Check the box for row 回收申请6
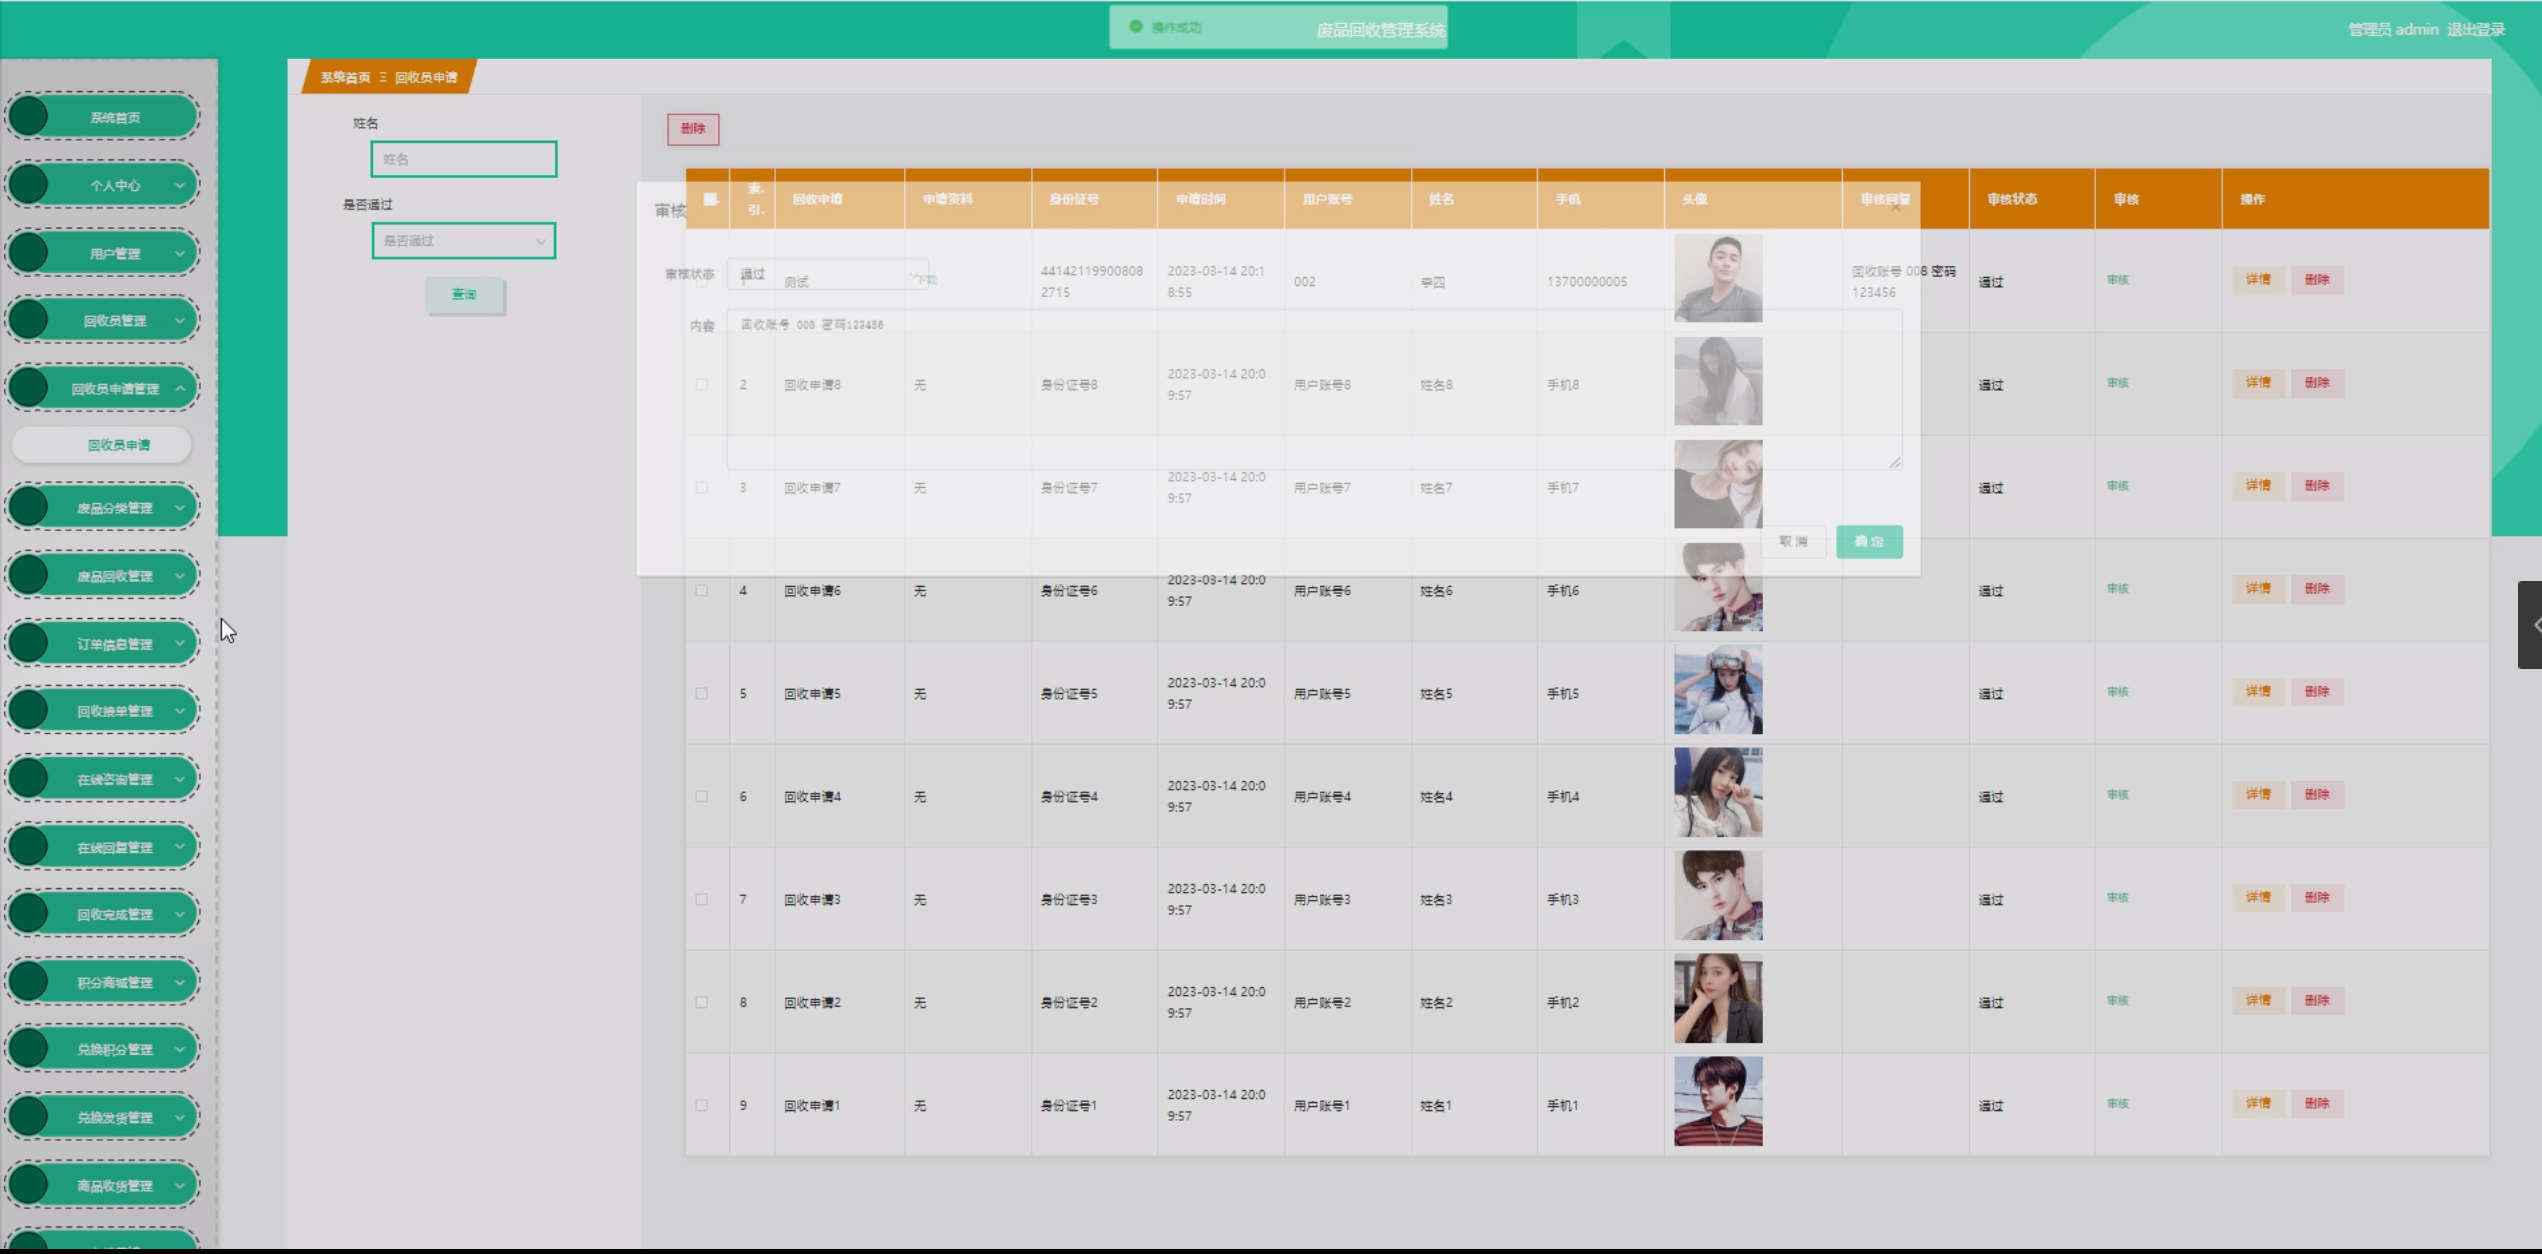 tap(702, 591)
